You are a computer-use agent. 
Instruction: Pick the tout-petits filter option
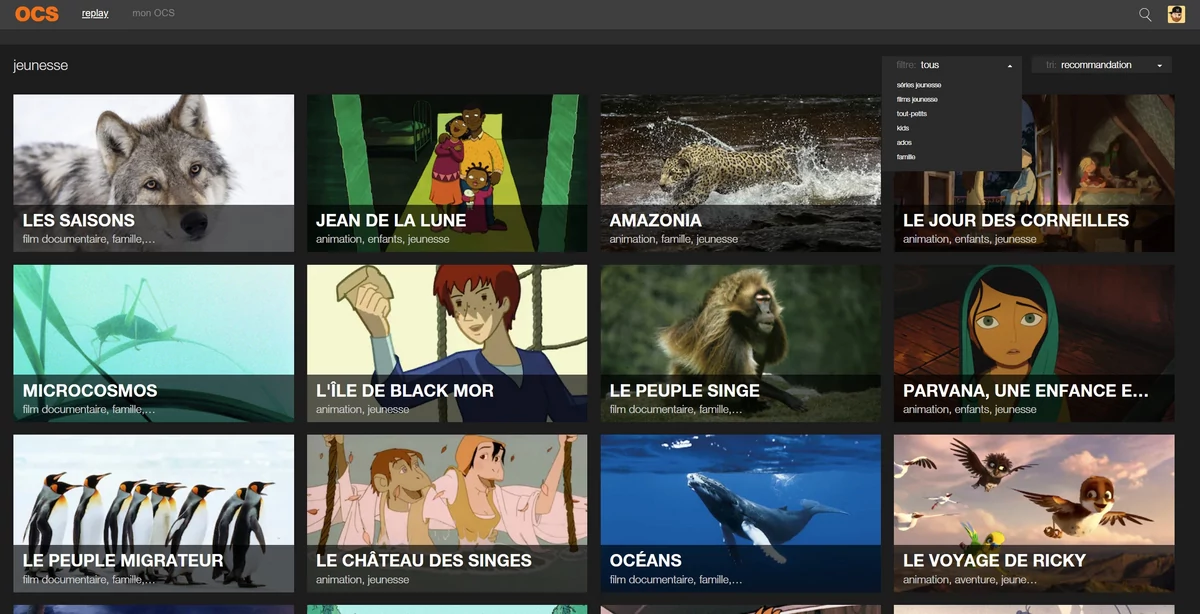(911, 114)
